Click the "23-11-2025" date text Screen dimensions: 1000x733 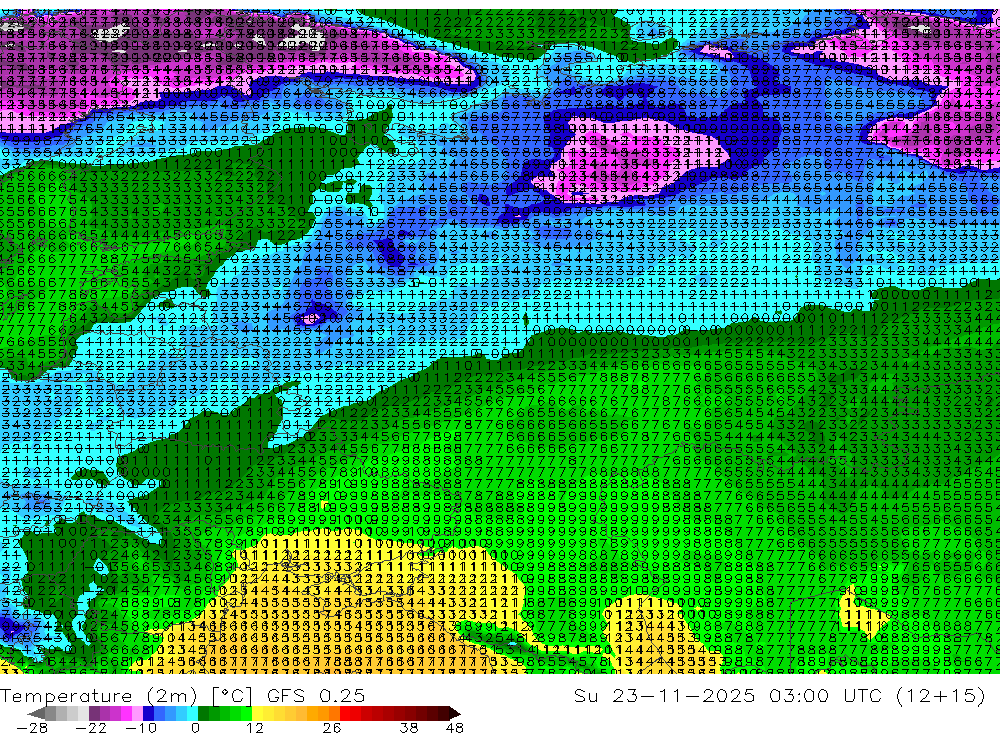(x=683, y=695)
